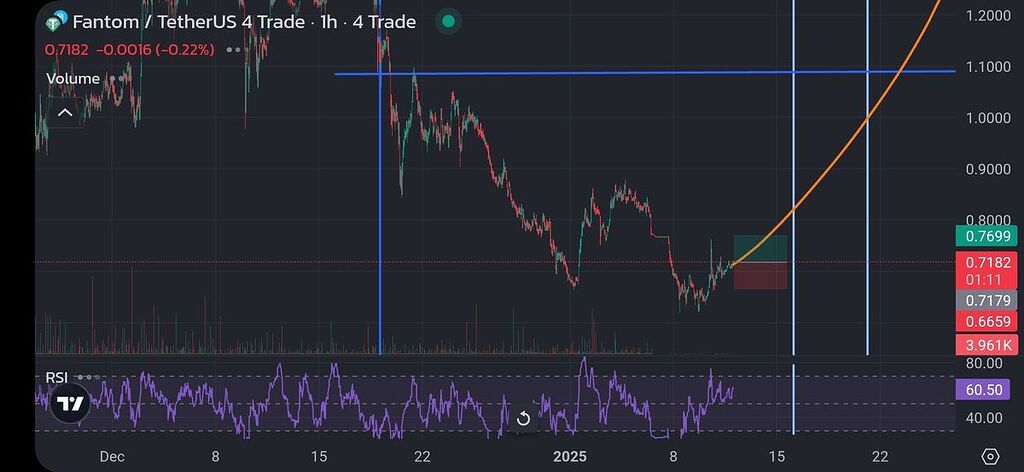The height and width of the screenshot is (472, 1024).
Task: Click the 1.2000 price axis value
Action: (988, 15)
